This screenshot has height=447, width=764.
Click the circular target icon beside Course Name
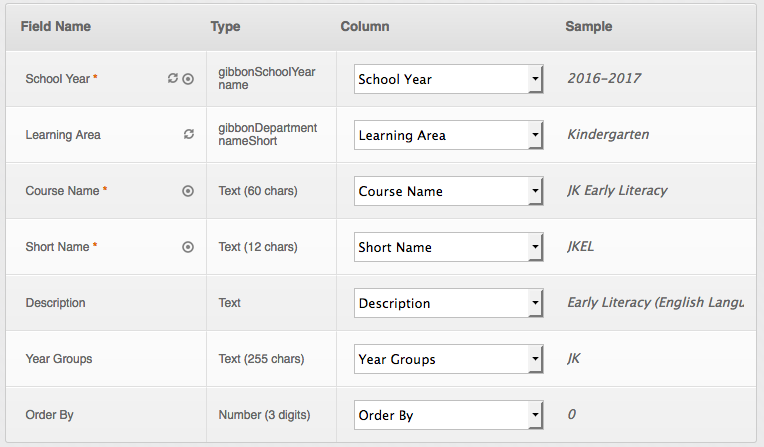188,191
